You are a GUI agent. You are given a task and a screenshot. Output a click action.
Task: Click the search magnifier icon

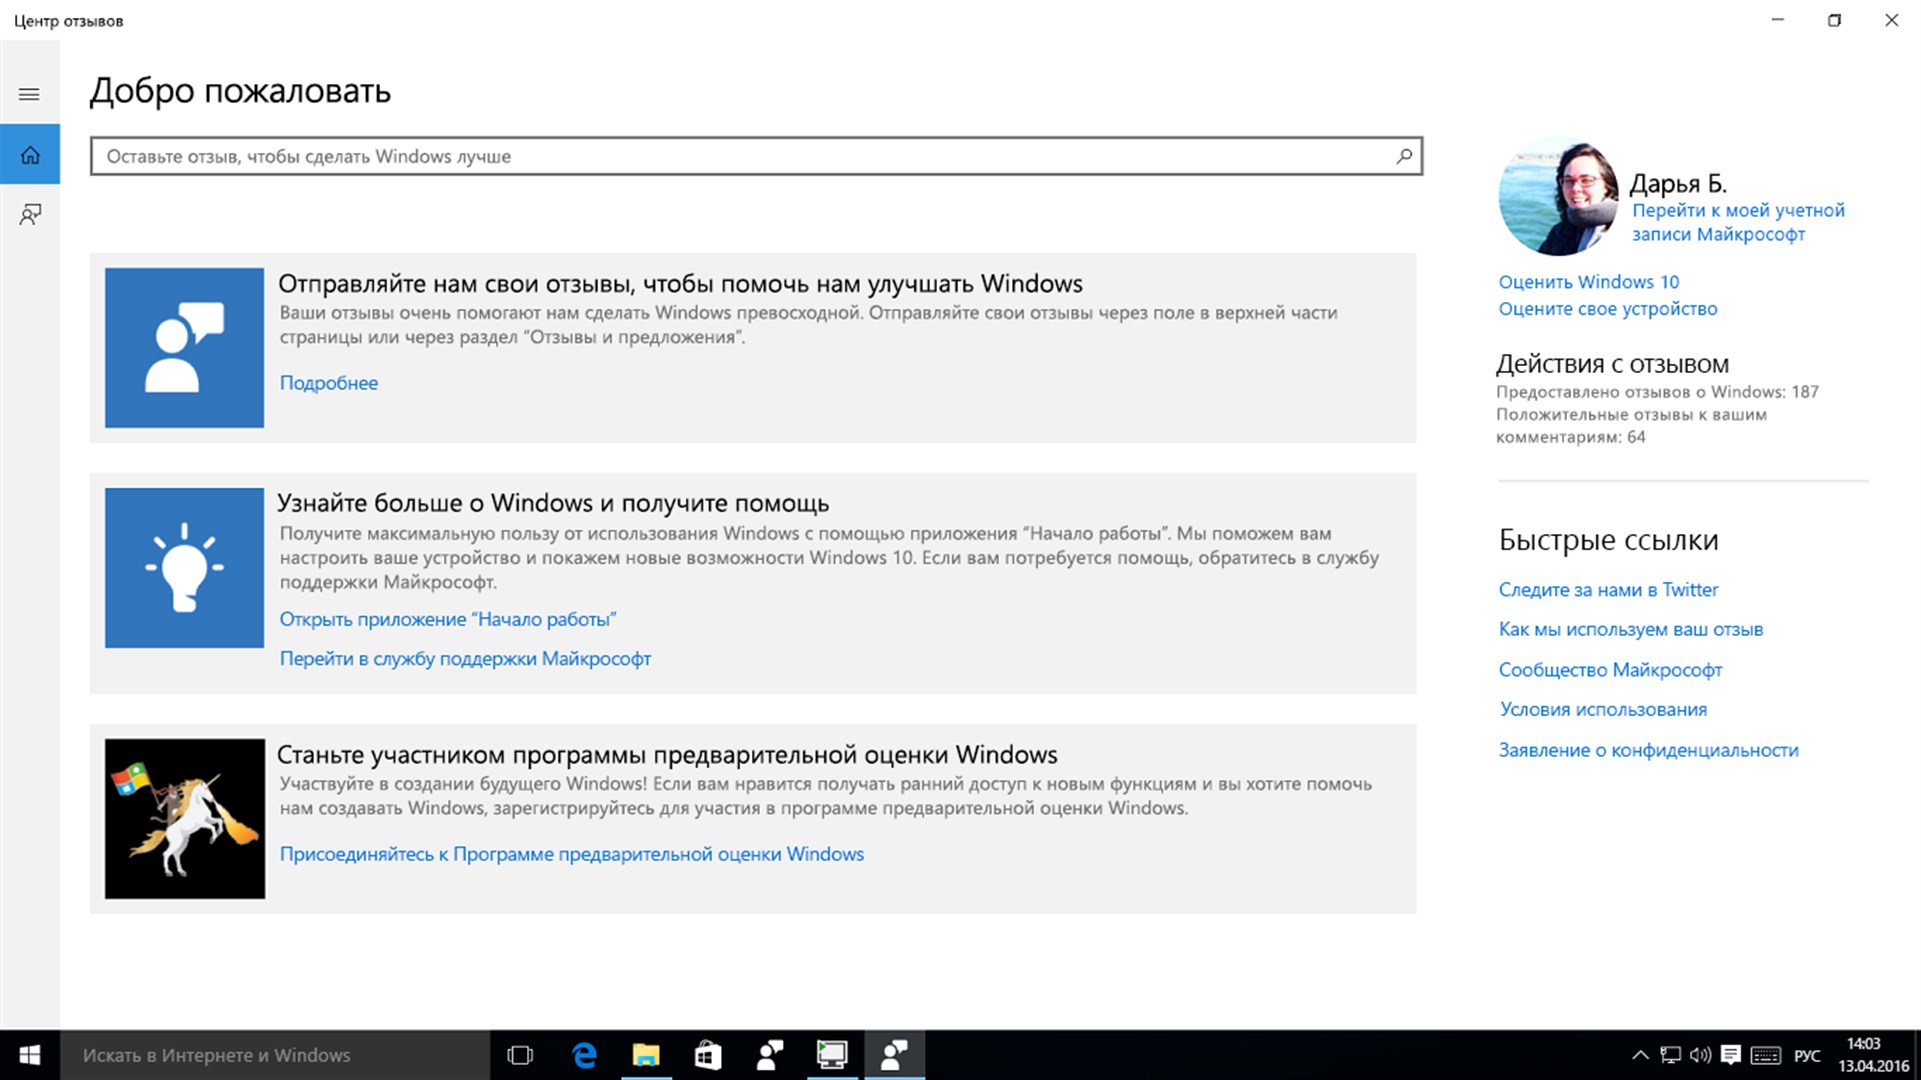point(1404,156)
